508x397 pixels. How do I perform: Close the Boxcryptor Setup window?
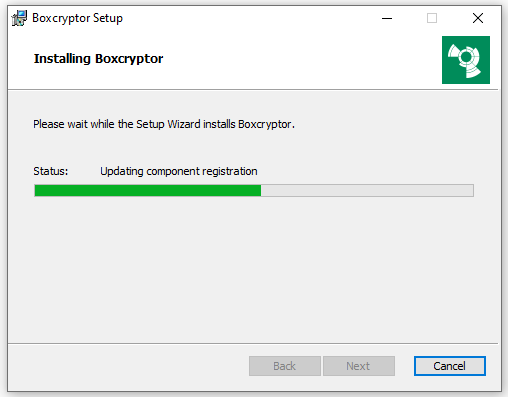click(478, 18)
